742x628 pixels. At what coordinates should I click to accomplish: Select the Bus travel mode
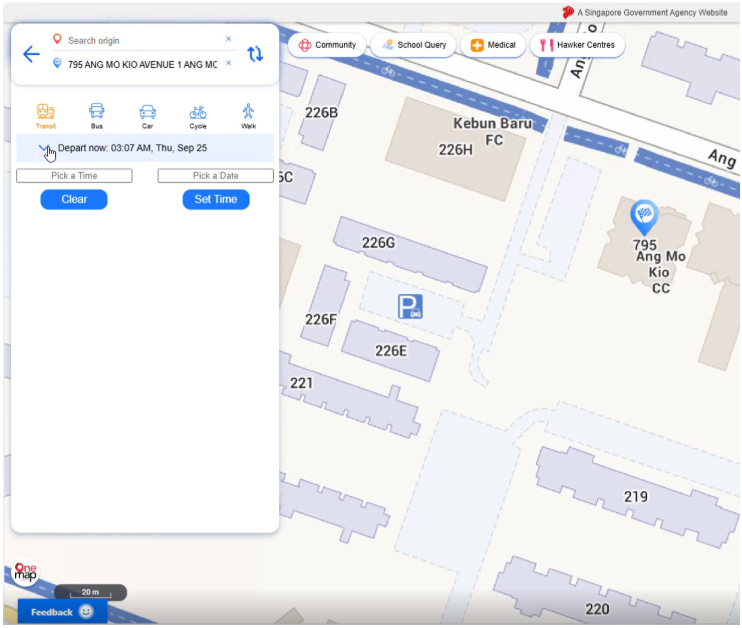point(97,115)
